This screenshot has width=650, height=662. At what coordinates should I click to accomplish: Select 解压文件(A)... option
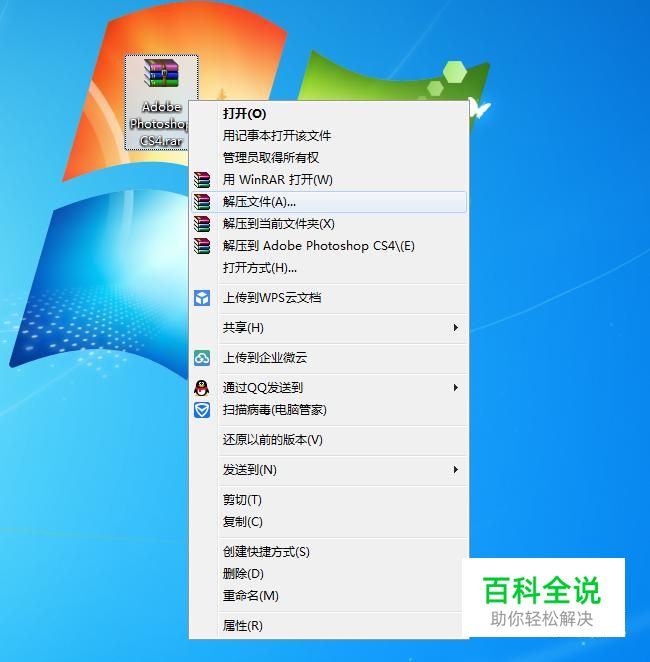(329, 202)
